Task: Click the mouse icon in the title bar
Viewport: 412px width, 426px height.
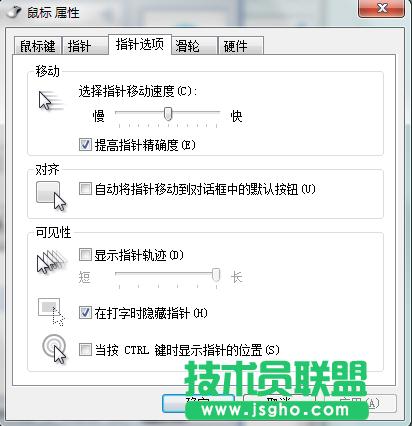Action: tap(14, 11)
